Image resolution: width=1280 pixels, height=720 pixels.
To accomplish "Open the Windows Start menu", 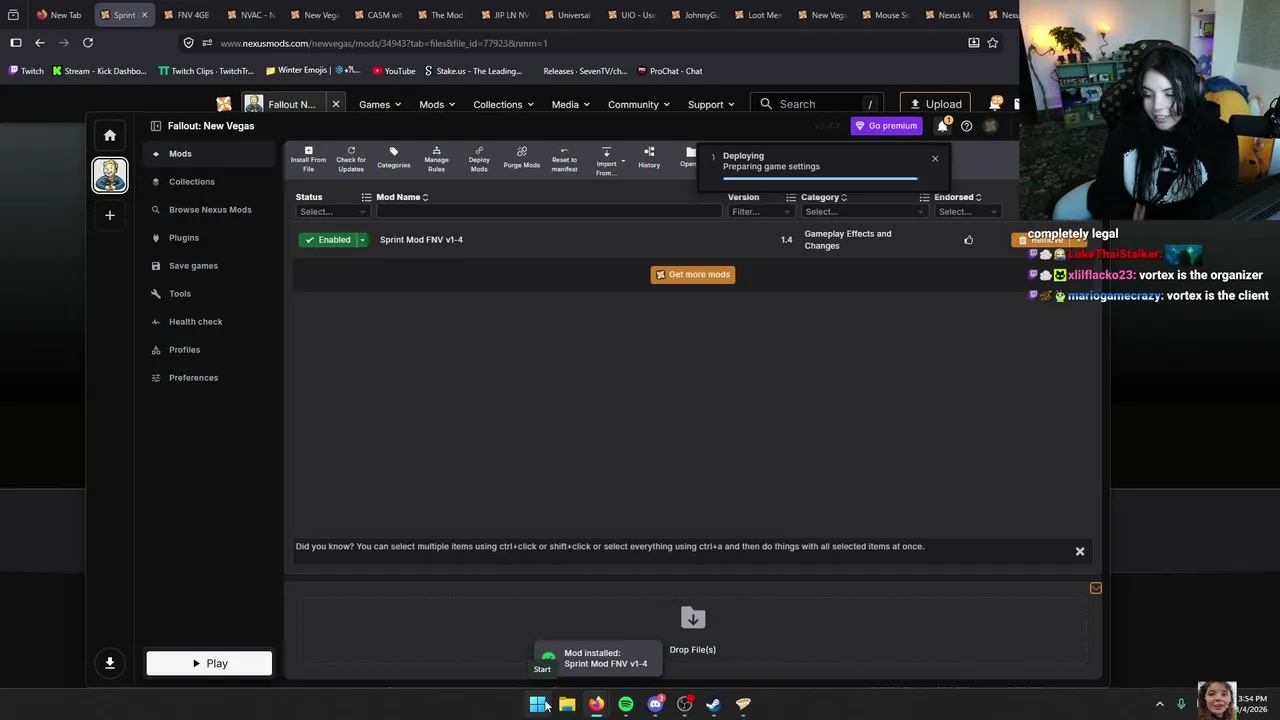I will click(x=538, y=704).
